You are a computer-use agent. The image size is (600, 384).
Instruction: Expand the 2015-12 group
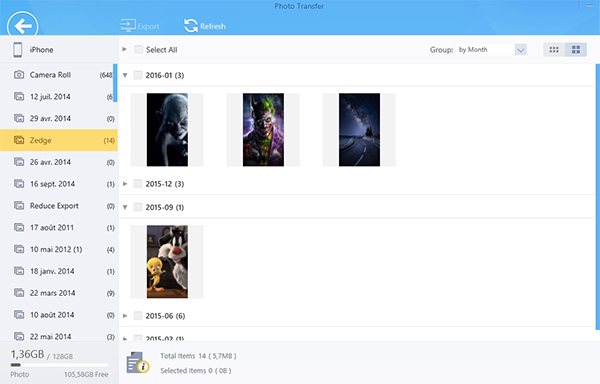(x=125, y=184)
